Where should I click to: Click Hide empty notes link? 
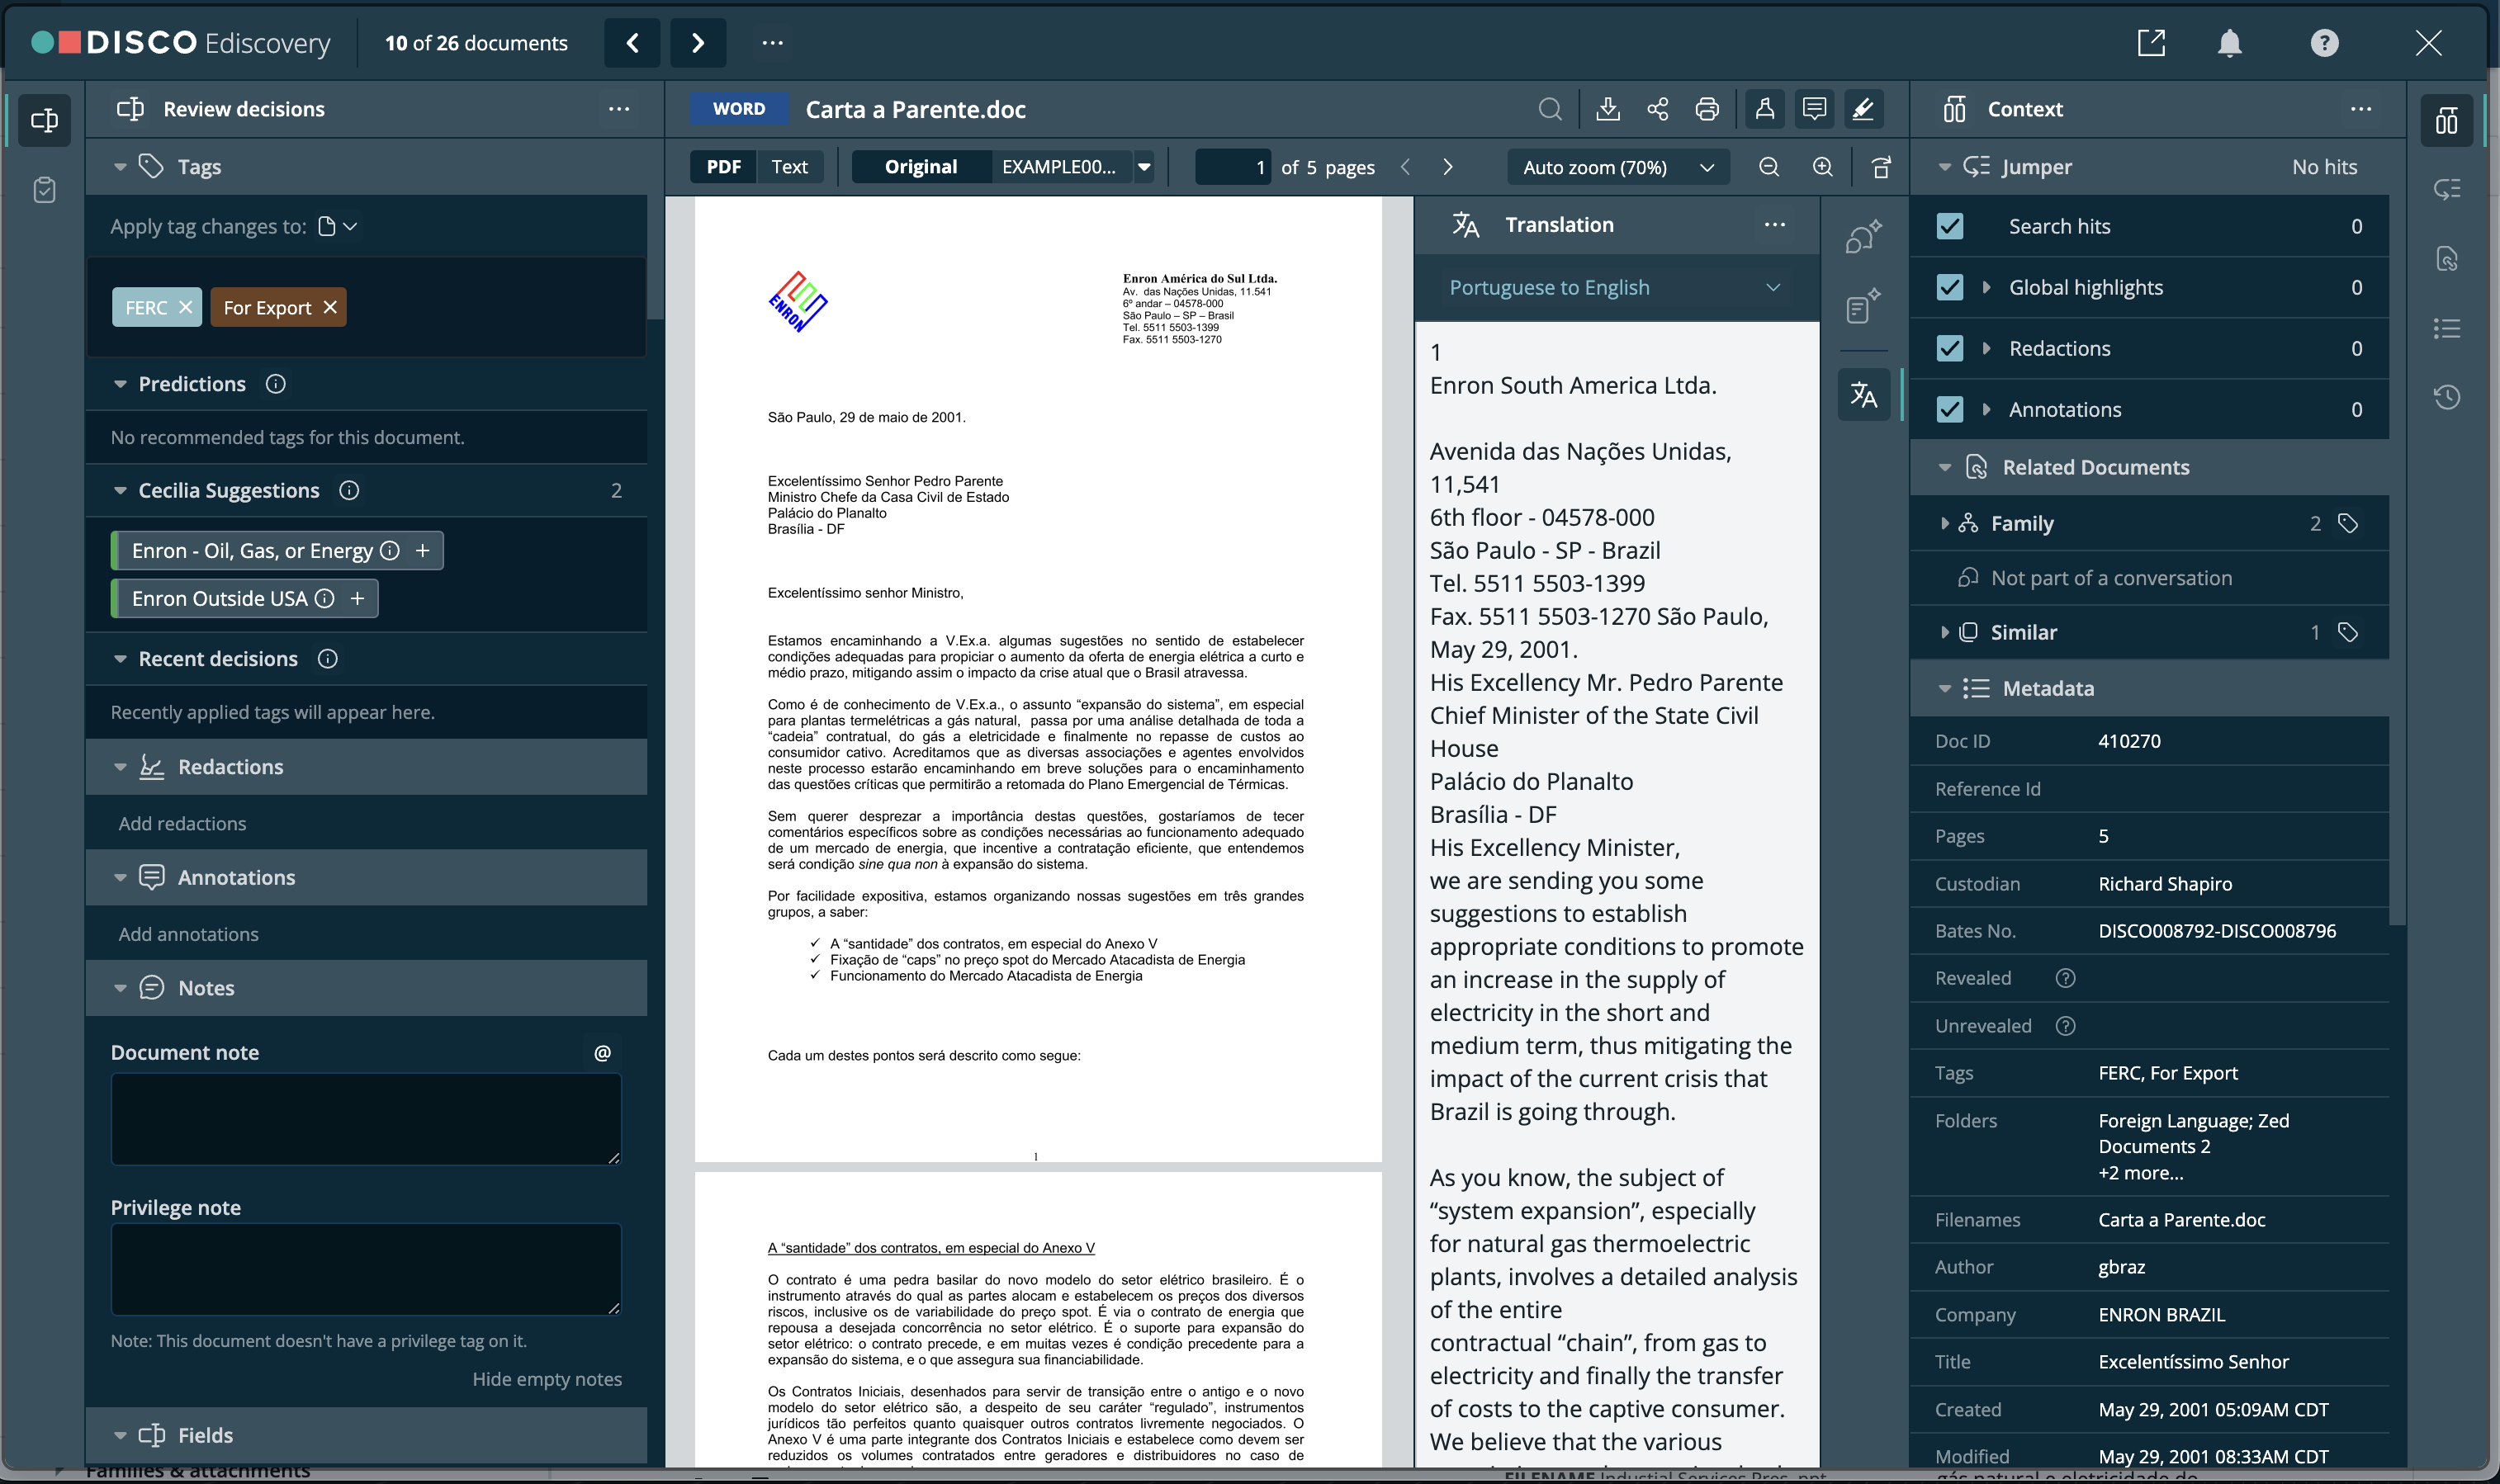pyautogui.click(x=547, y=1379)
